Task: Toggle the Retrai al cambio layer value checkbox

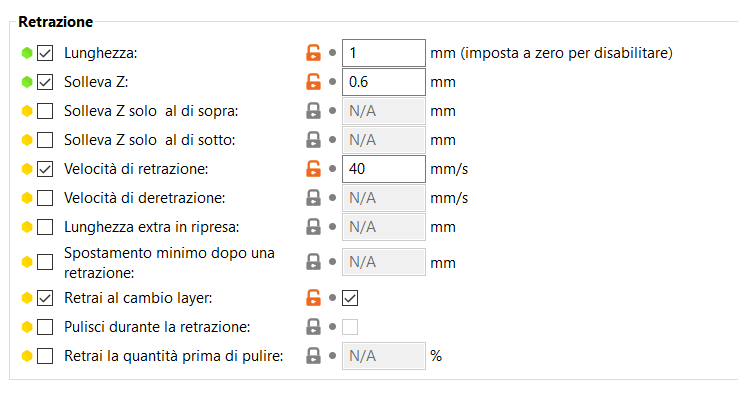Action: [350, 298]
